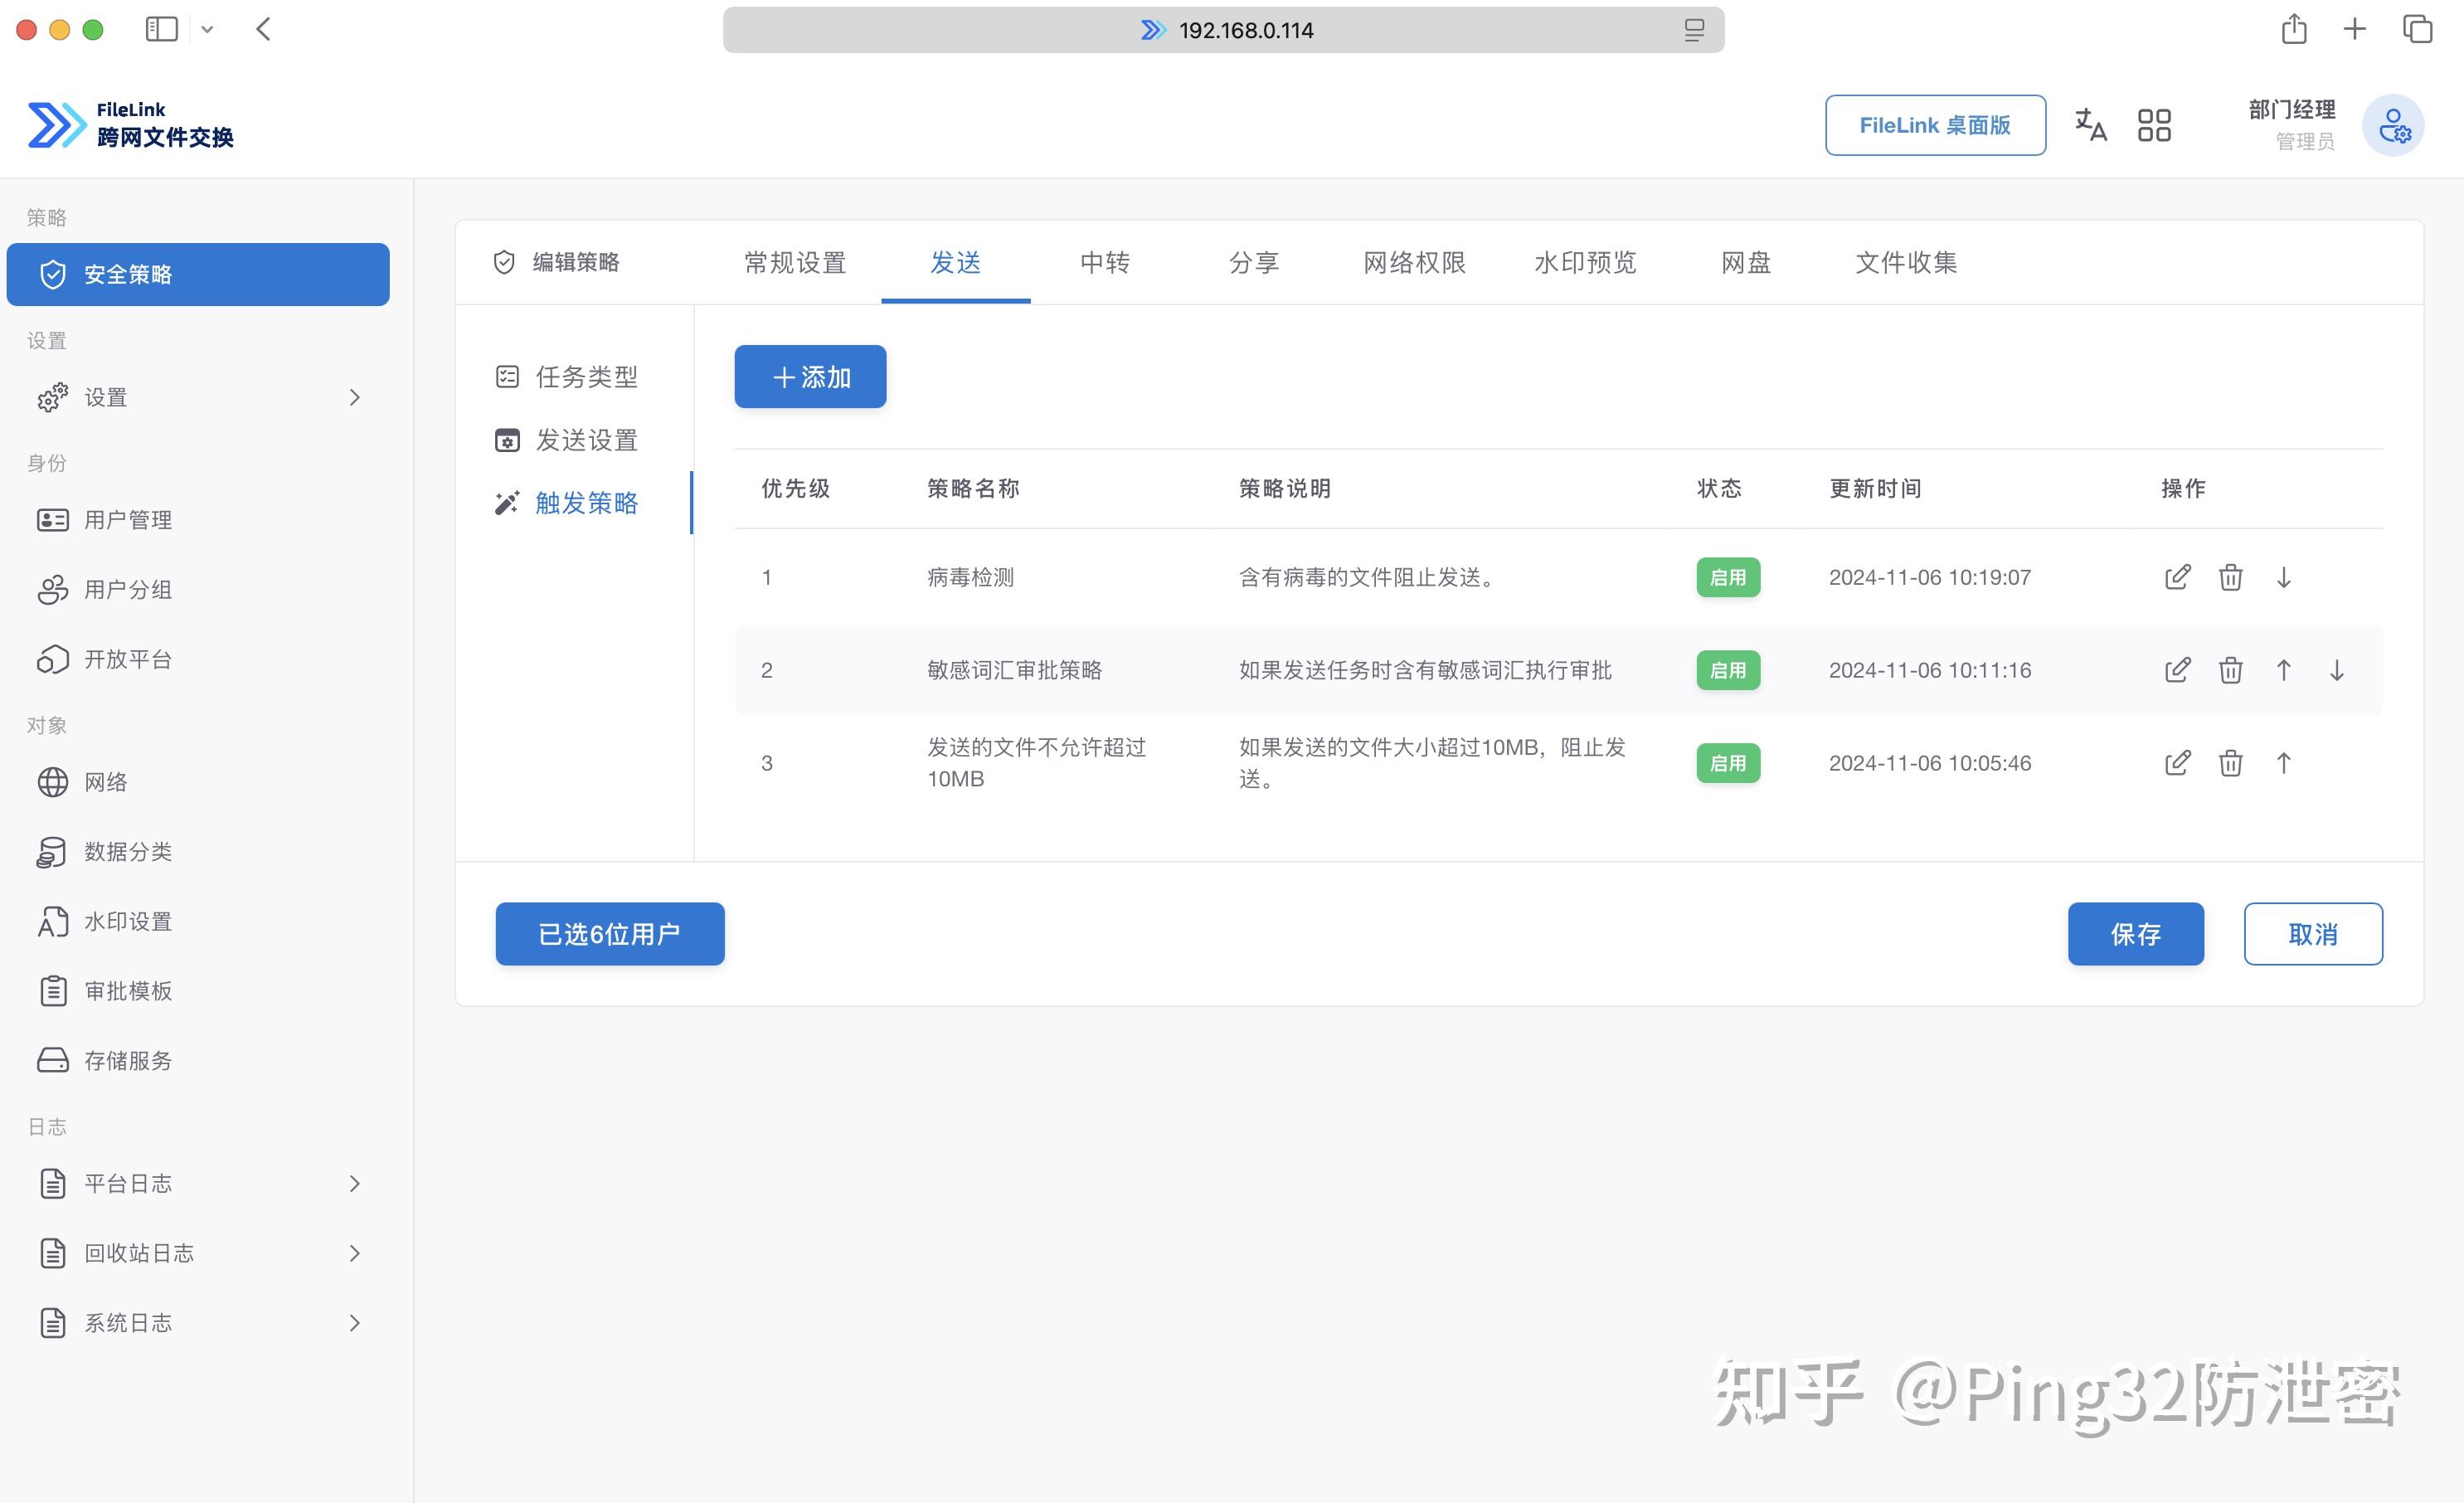Open the 部门经理 user avatar

pyautogui.click(x=2393, y=125)
